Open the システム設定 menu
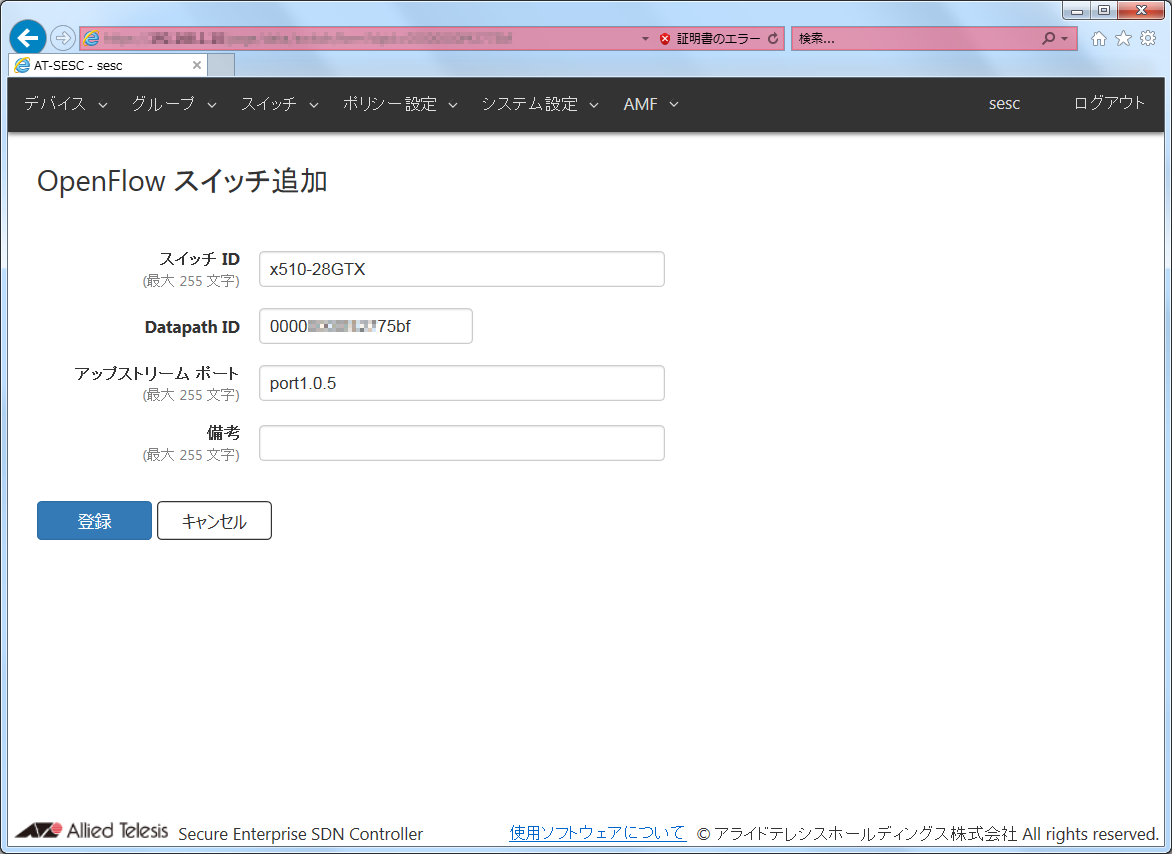Image resolution: width=1172 pixels, height=854 pixels. (540, 104)
